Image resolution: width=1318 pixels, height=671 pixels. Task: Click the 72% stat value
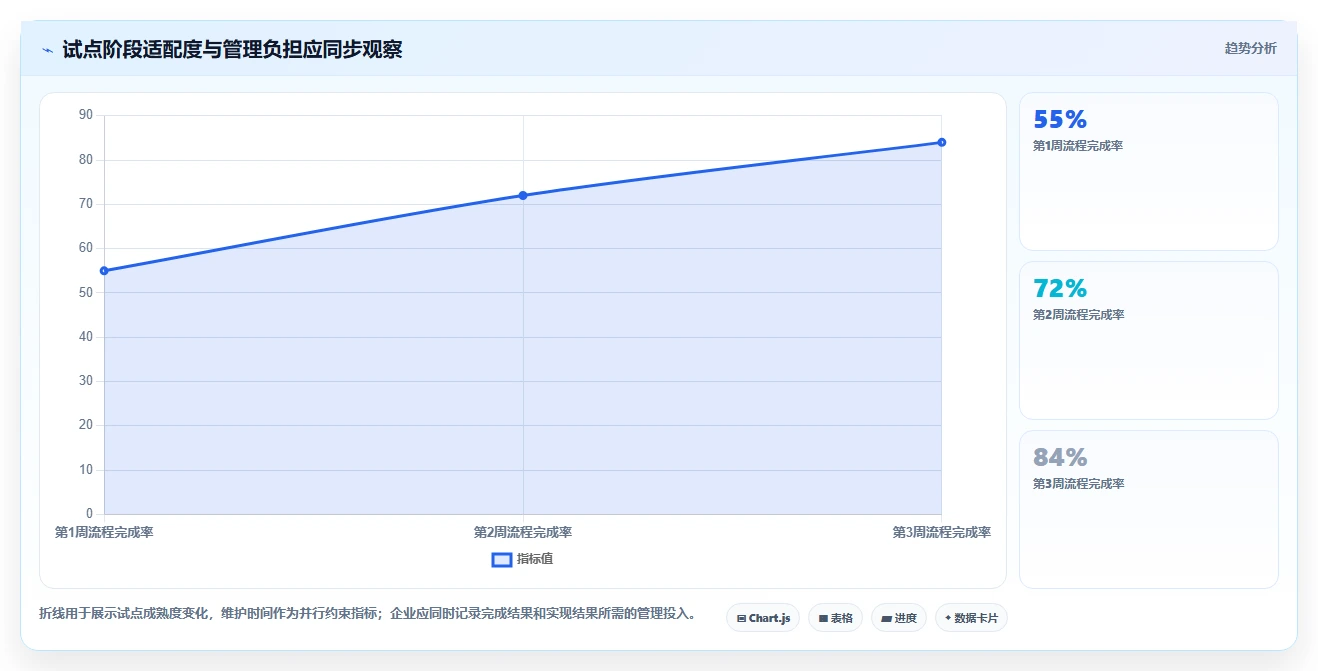(1060, 289)
